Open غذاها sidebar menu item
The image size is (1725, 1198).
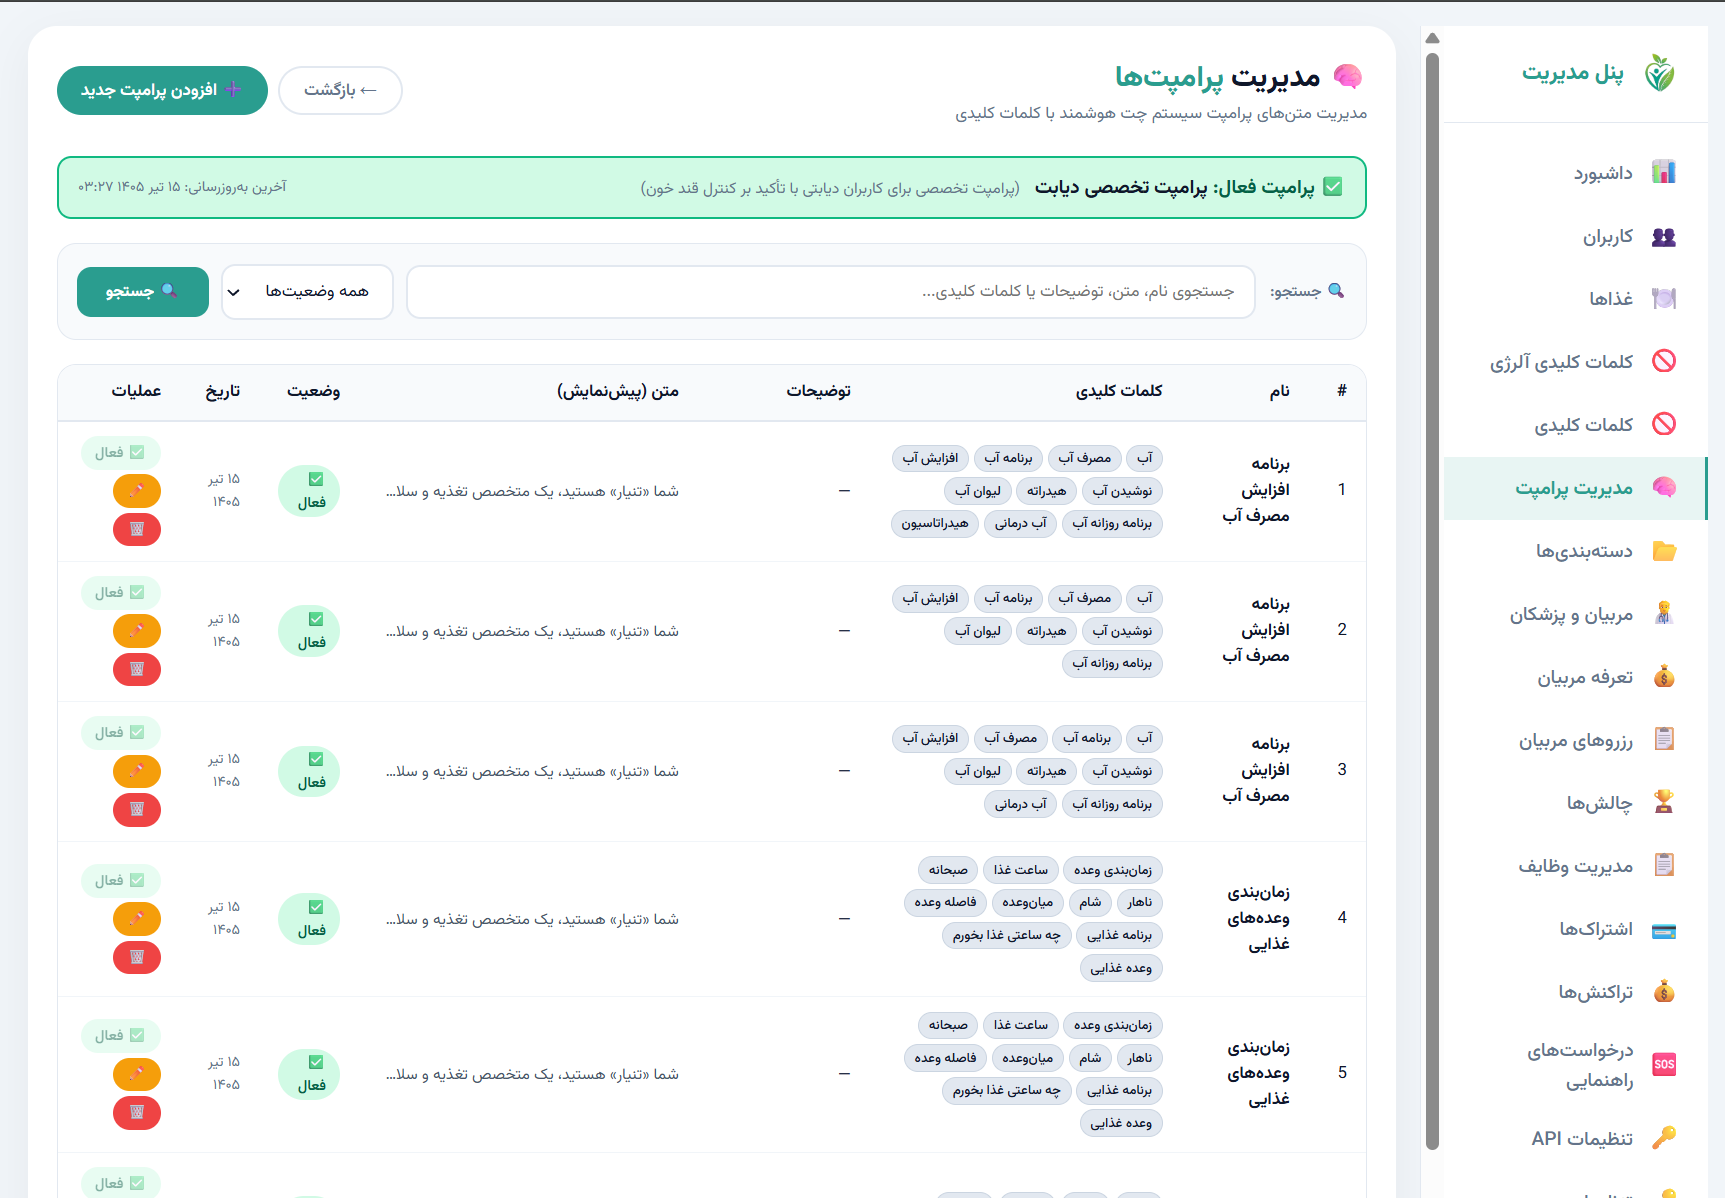tap(1575, 298)
